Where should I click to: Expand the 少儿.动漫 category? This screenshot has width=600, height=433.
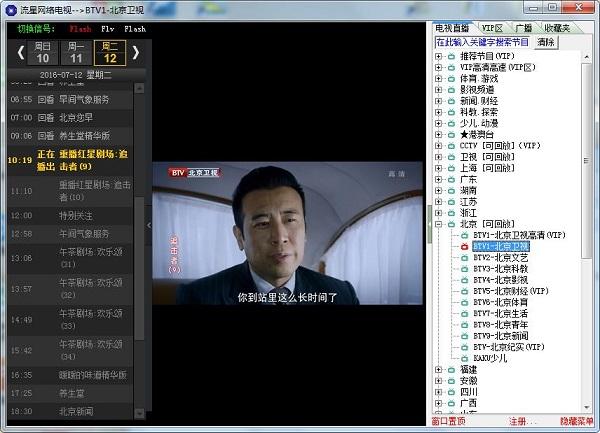point(439,124)
